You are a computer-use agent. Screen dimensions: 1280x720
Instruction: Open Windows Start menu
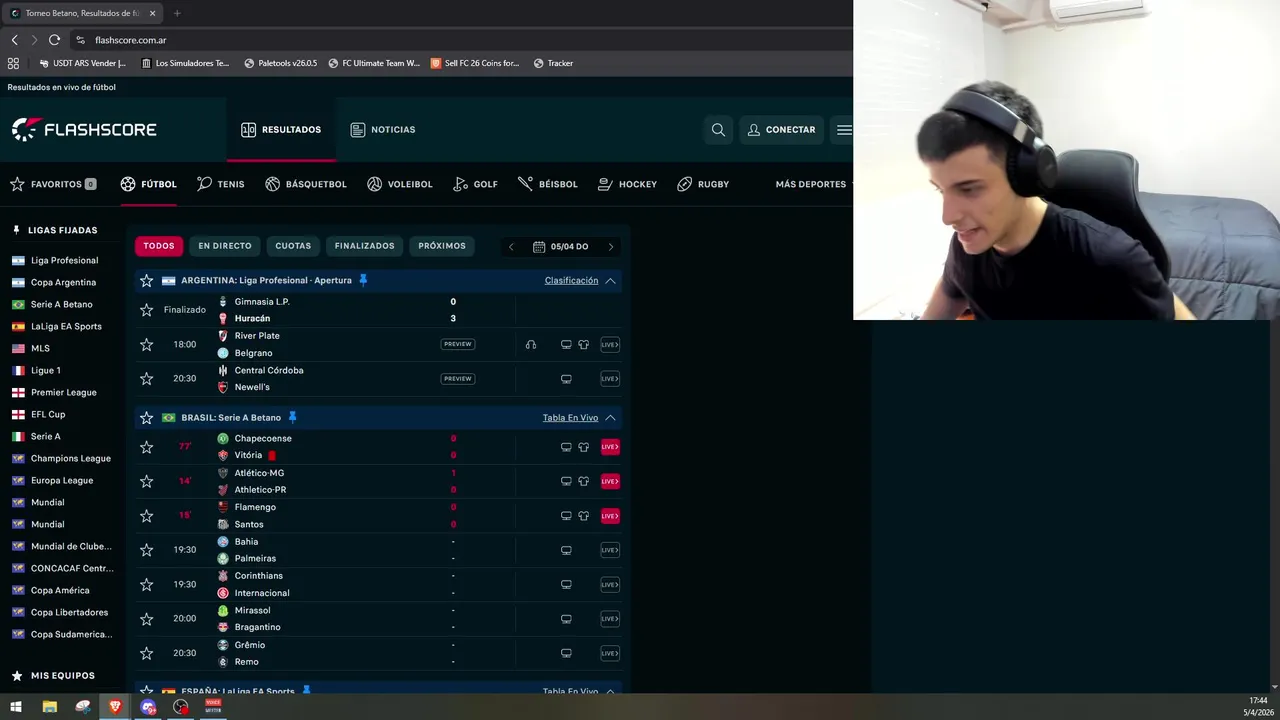tap(16, 707)
